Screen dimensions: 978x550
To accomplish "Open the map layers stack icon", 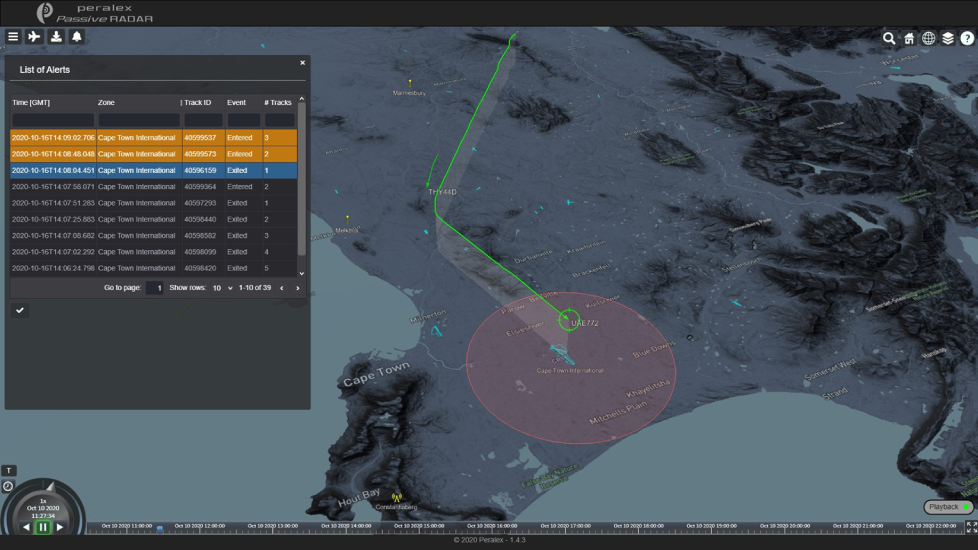I will 948,38.
